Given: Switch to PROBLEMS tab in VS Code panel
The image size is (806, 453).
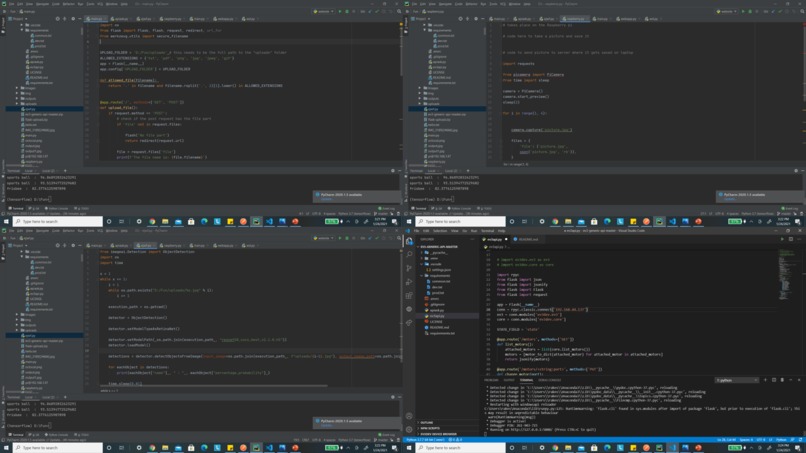Looking at the screenshot, I should coord(491,380).
